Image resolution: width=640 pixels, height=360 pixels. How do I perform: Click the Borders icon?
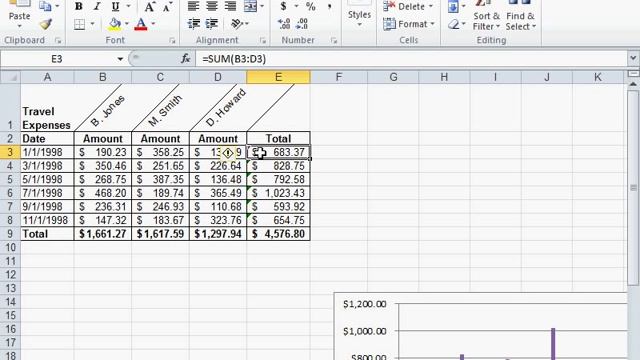pos(80,24)
